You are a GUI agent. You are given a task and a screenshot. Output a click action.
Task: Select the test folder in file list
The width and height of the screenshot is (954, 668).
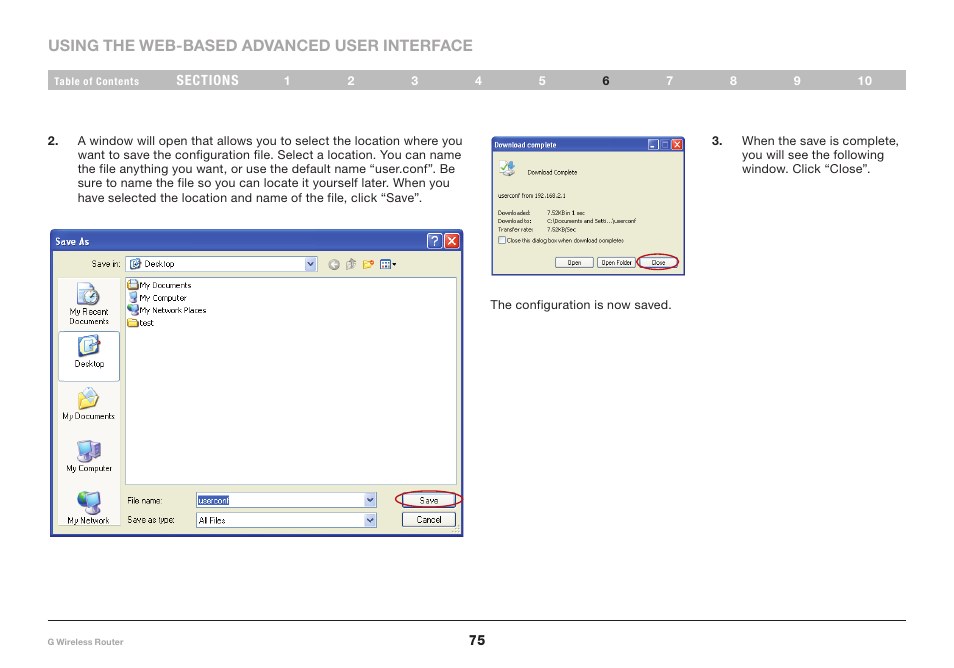click(x=141, y=322)
